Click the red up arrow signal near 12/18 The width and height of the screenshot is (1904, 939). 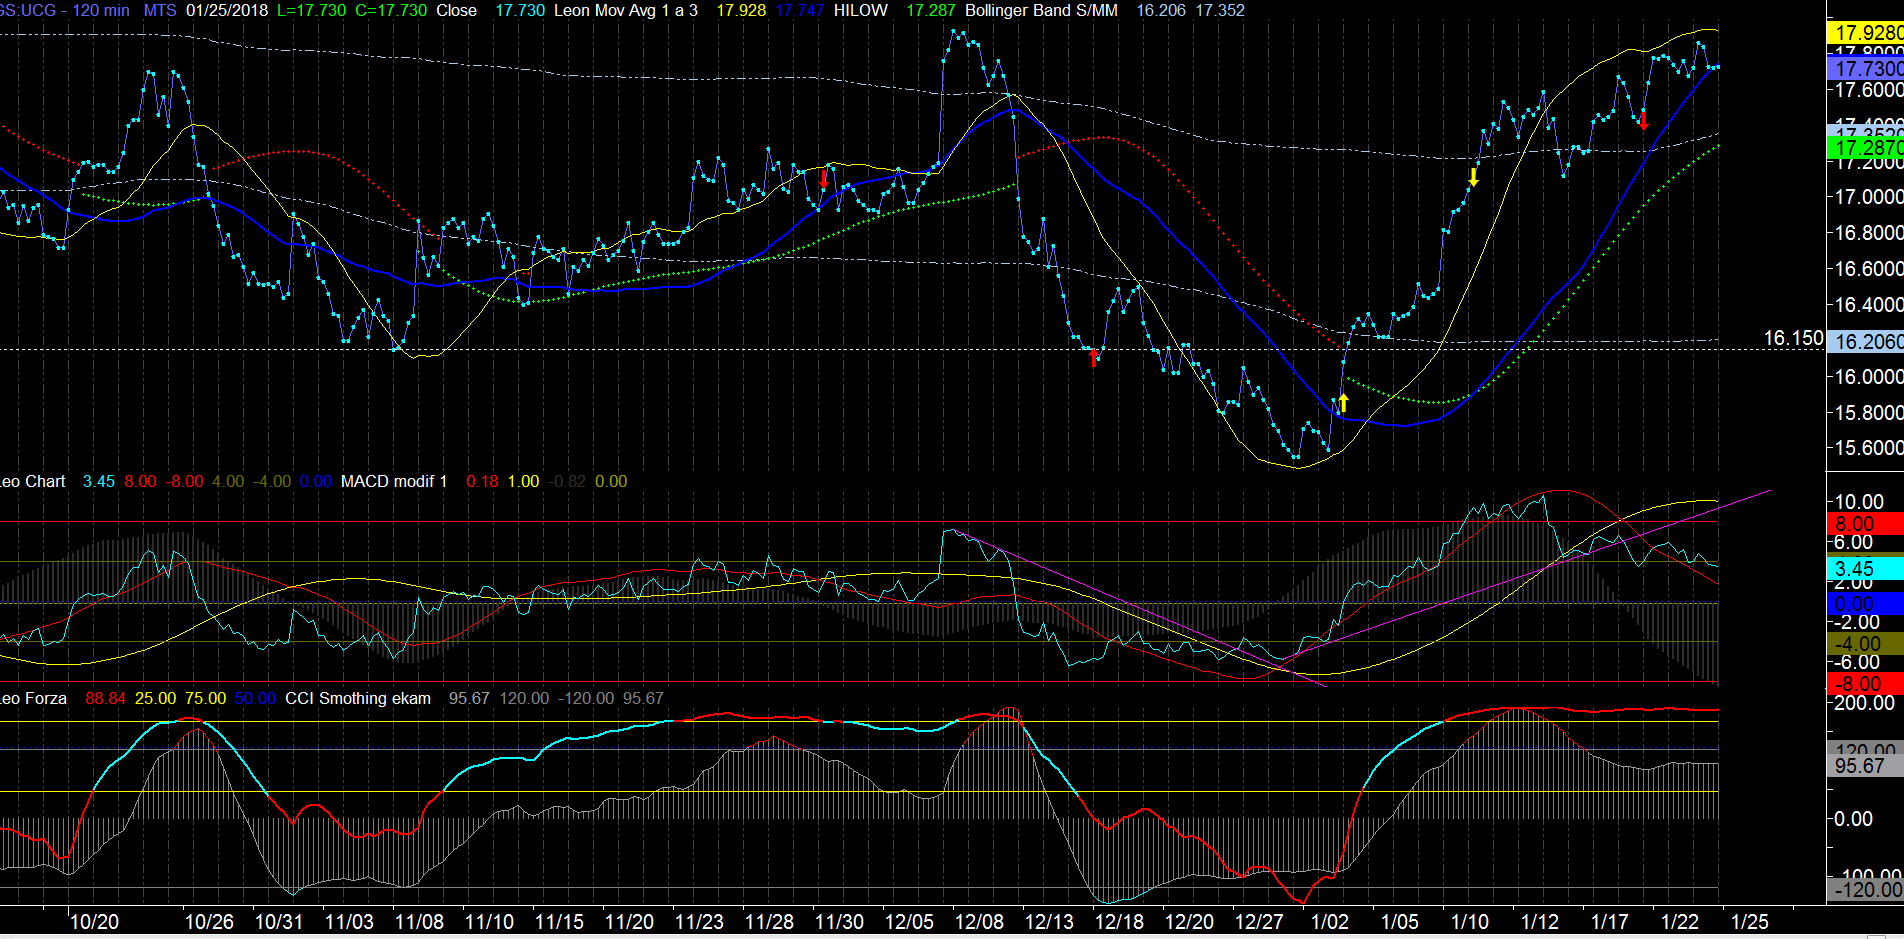tap(1094, 357)
